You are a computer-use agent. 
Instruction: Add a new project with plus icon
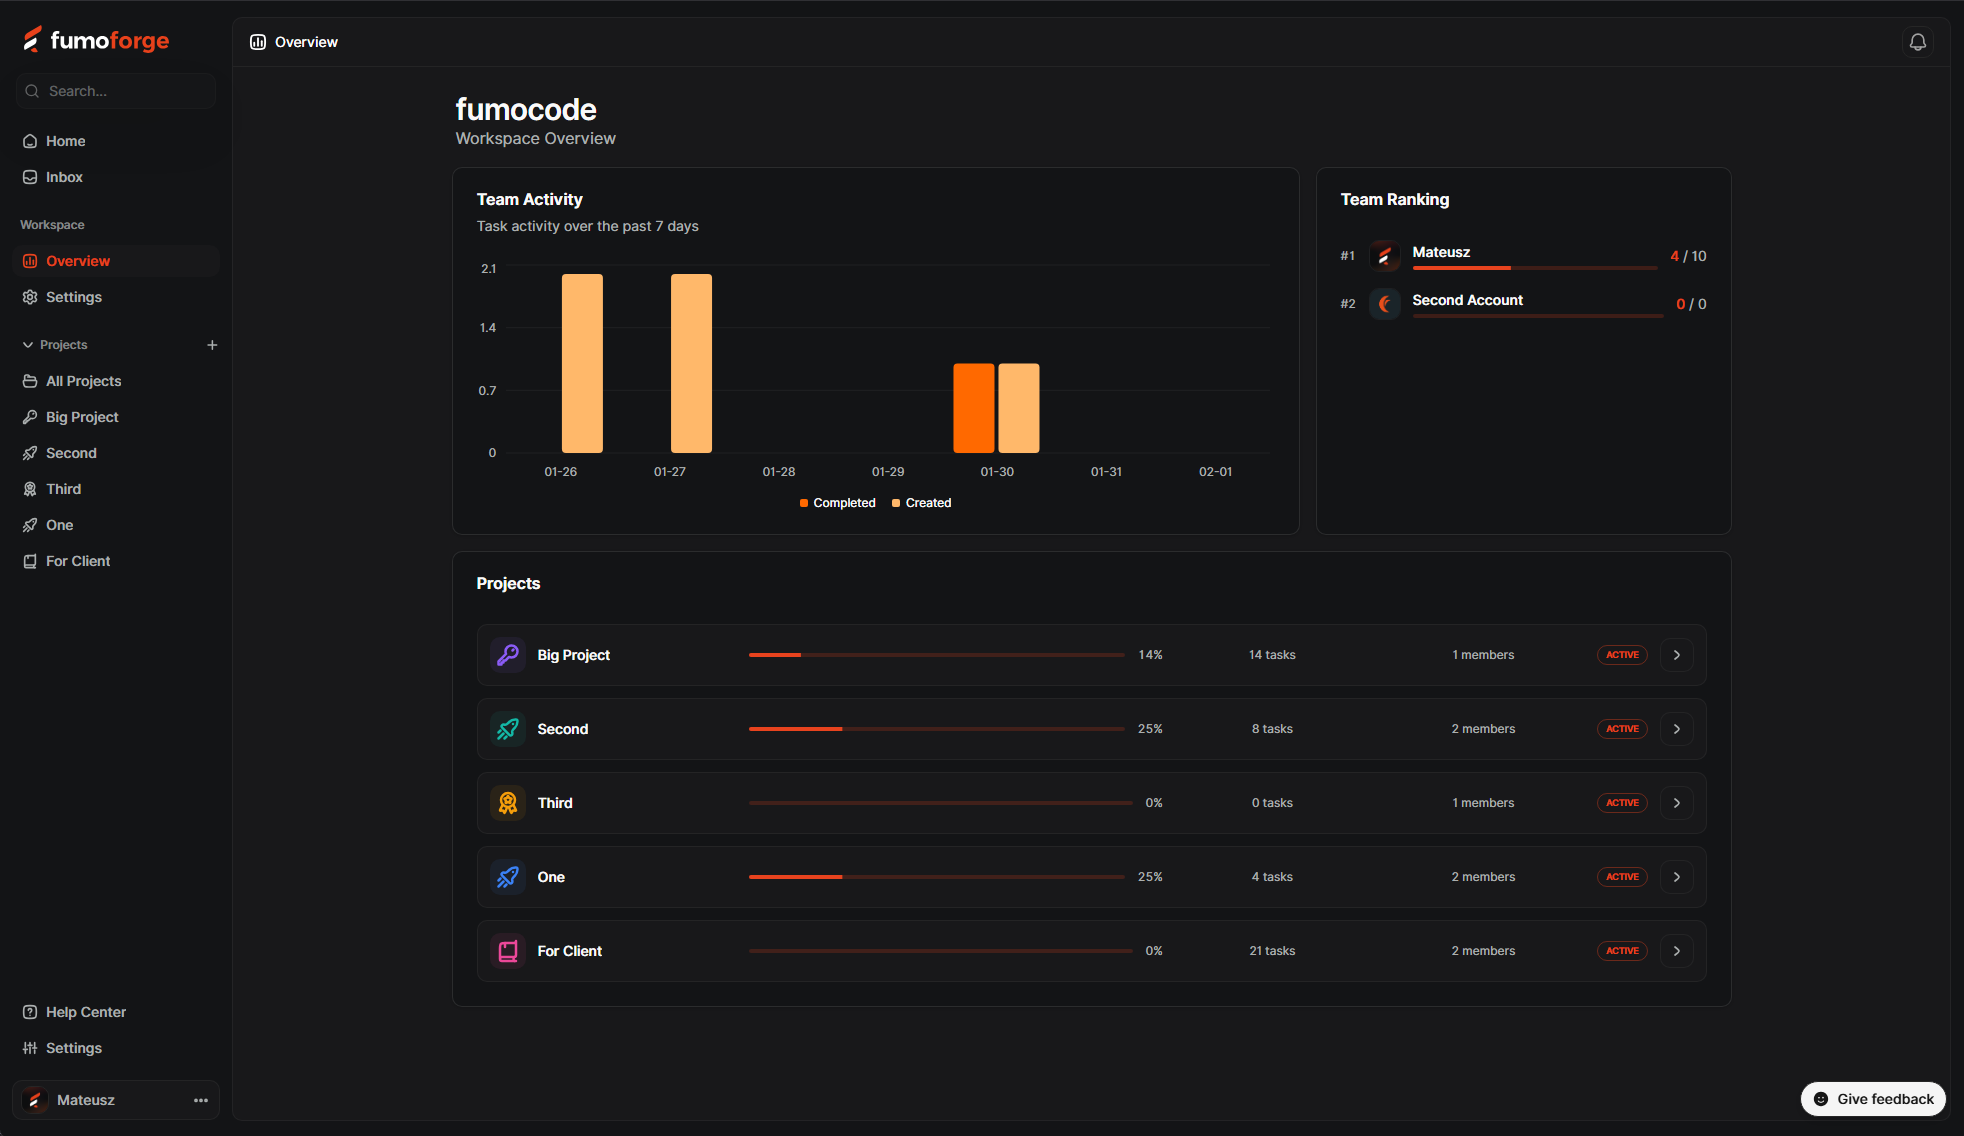coord(212,345)
